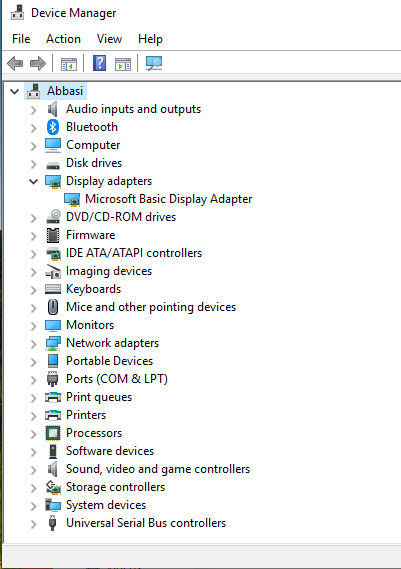The image size is (401, 569).
Task: Click the Keyboards icon
Action: pos(53,289)
